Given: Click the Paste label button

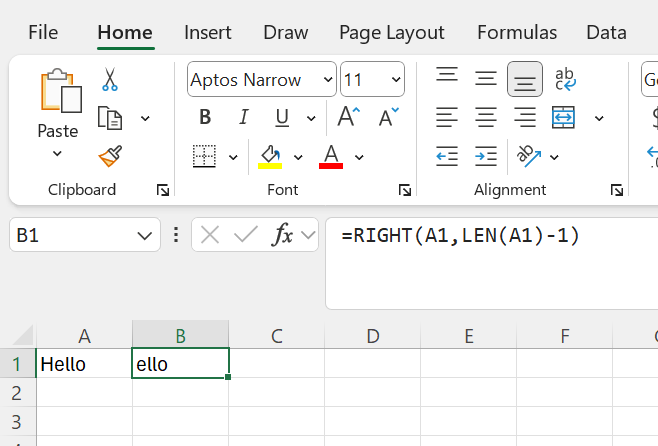Looking at the screenshot, I should click(57, 131).
